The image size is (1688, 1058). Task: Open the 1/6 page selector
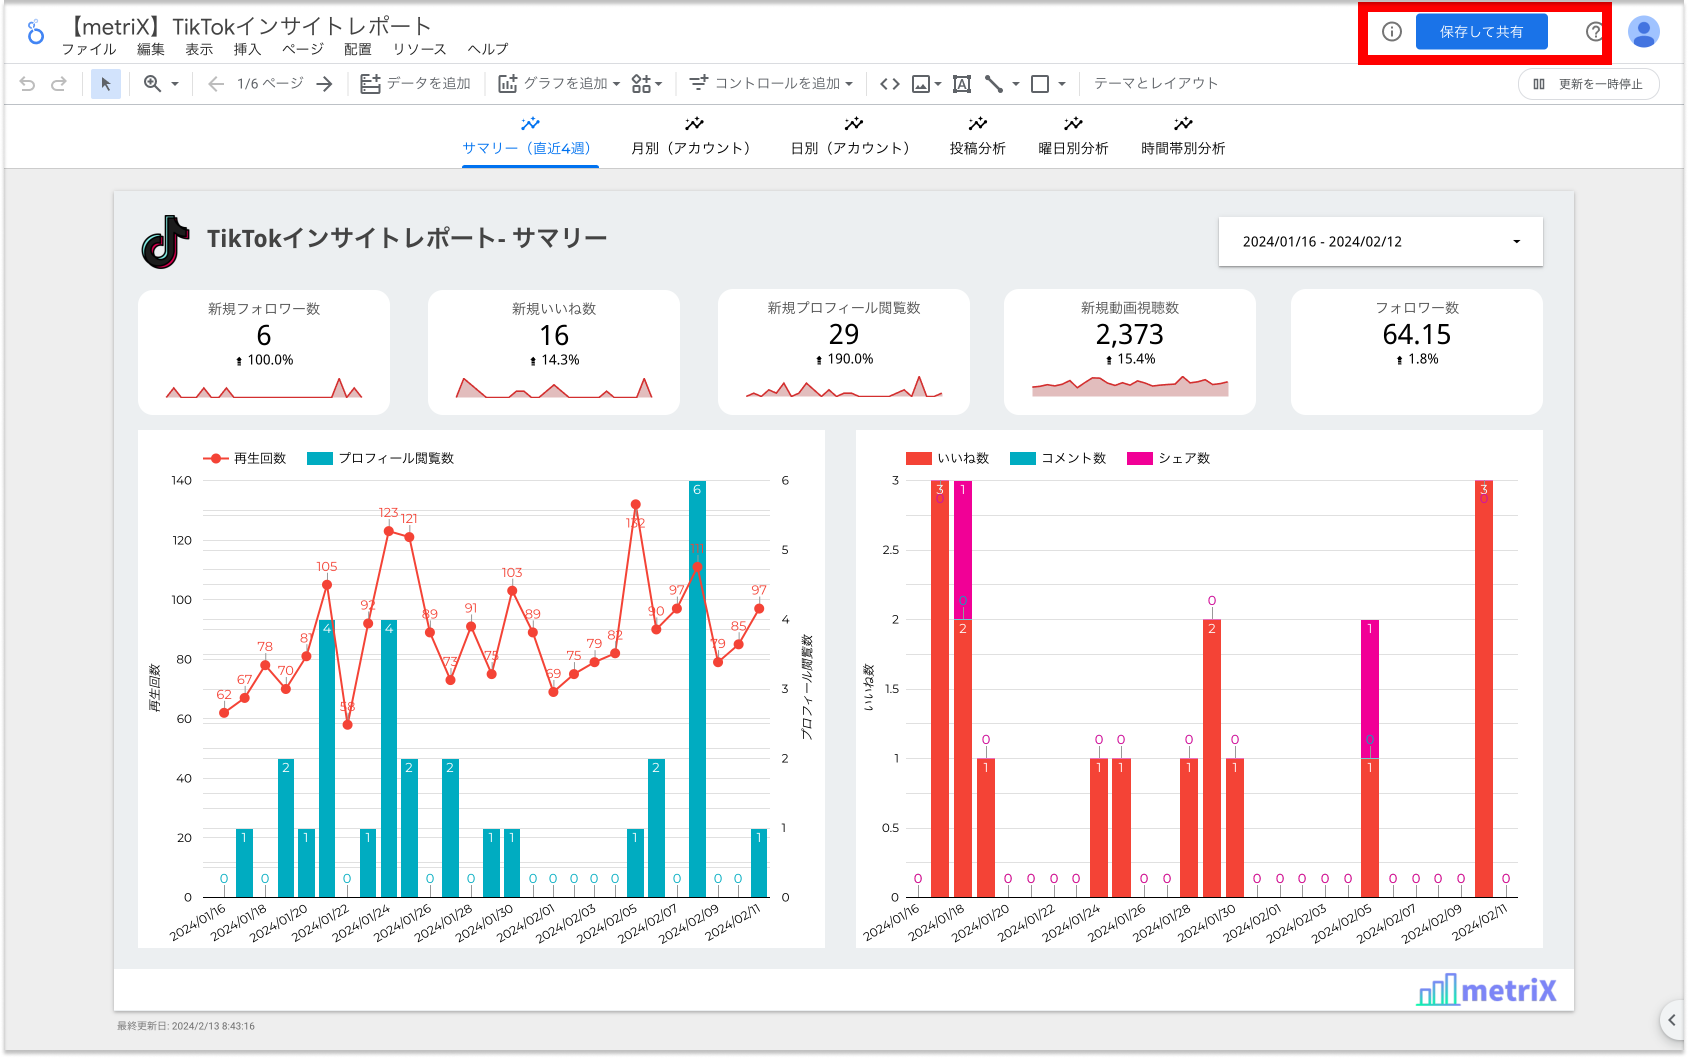(x=270, y=84)
